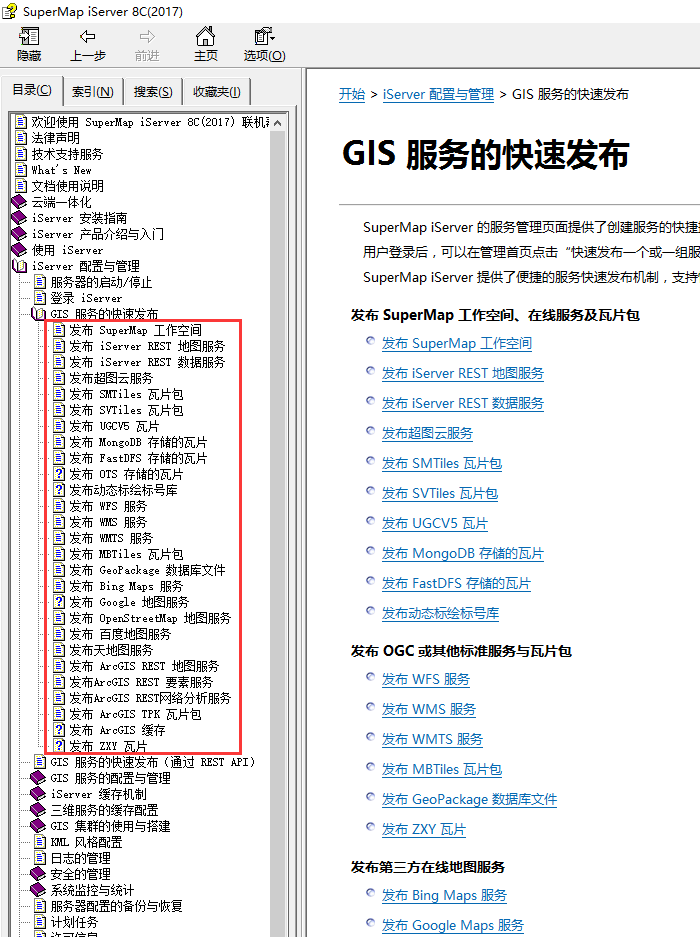The image size is (700, 937).
Task: Select tree item 发布 SMTiles 瓦片包
Action: pos(126,394)
